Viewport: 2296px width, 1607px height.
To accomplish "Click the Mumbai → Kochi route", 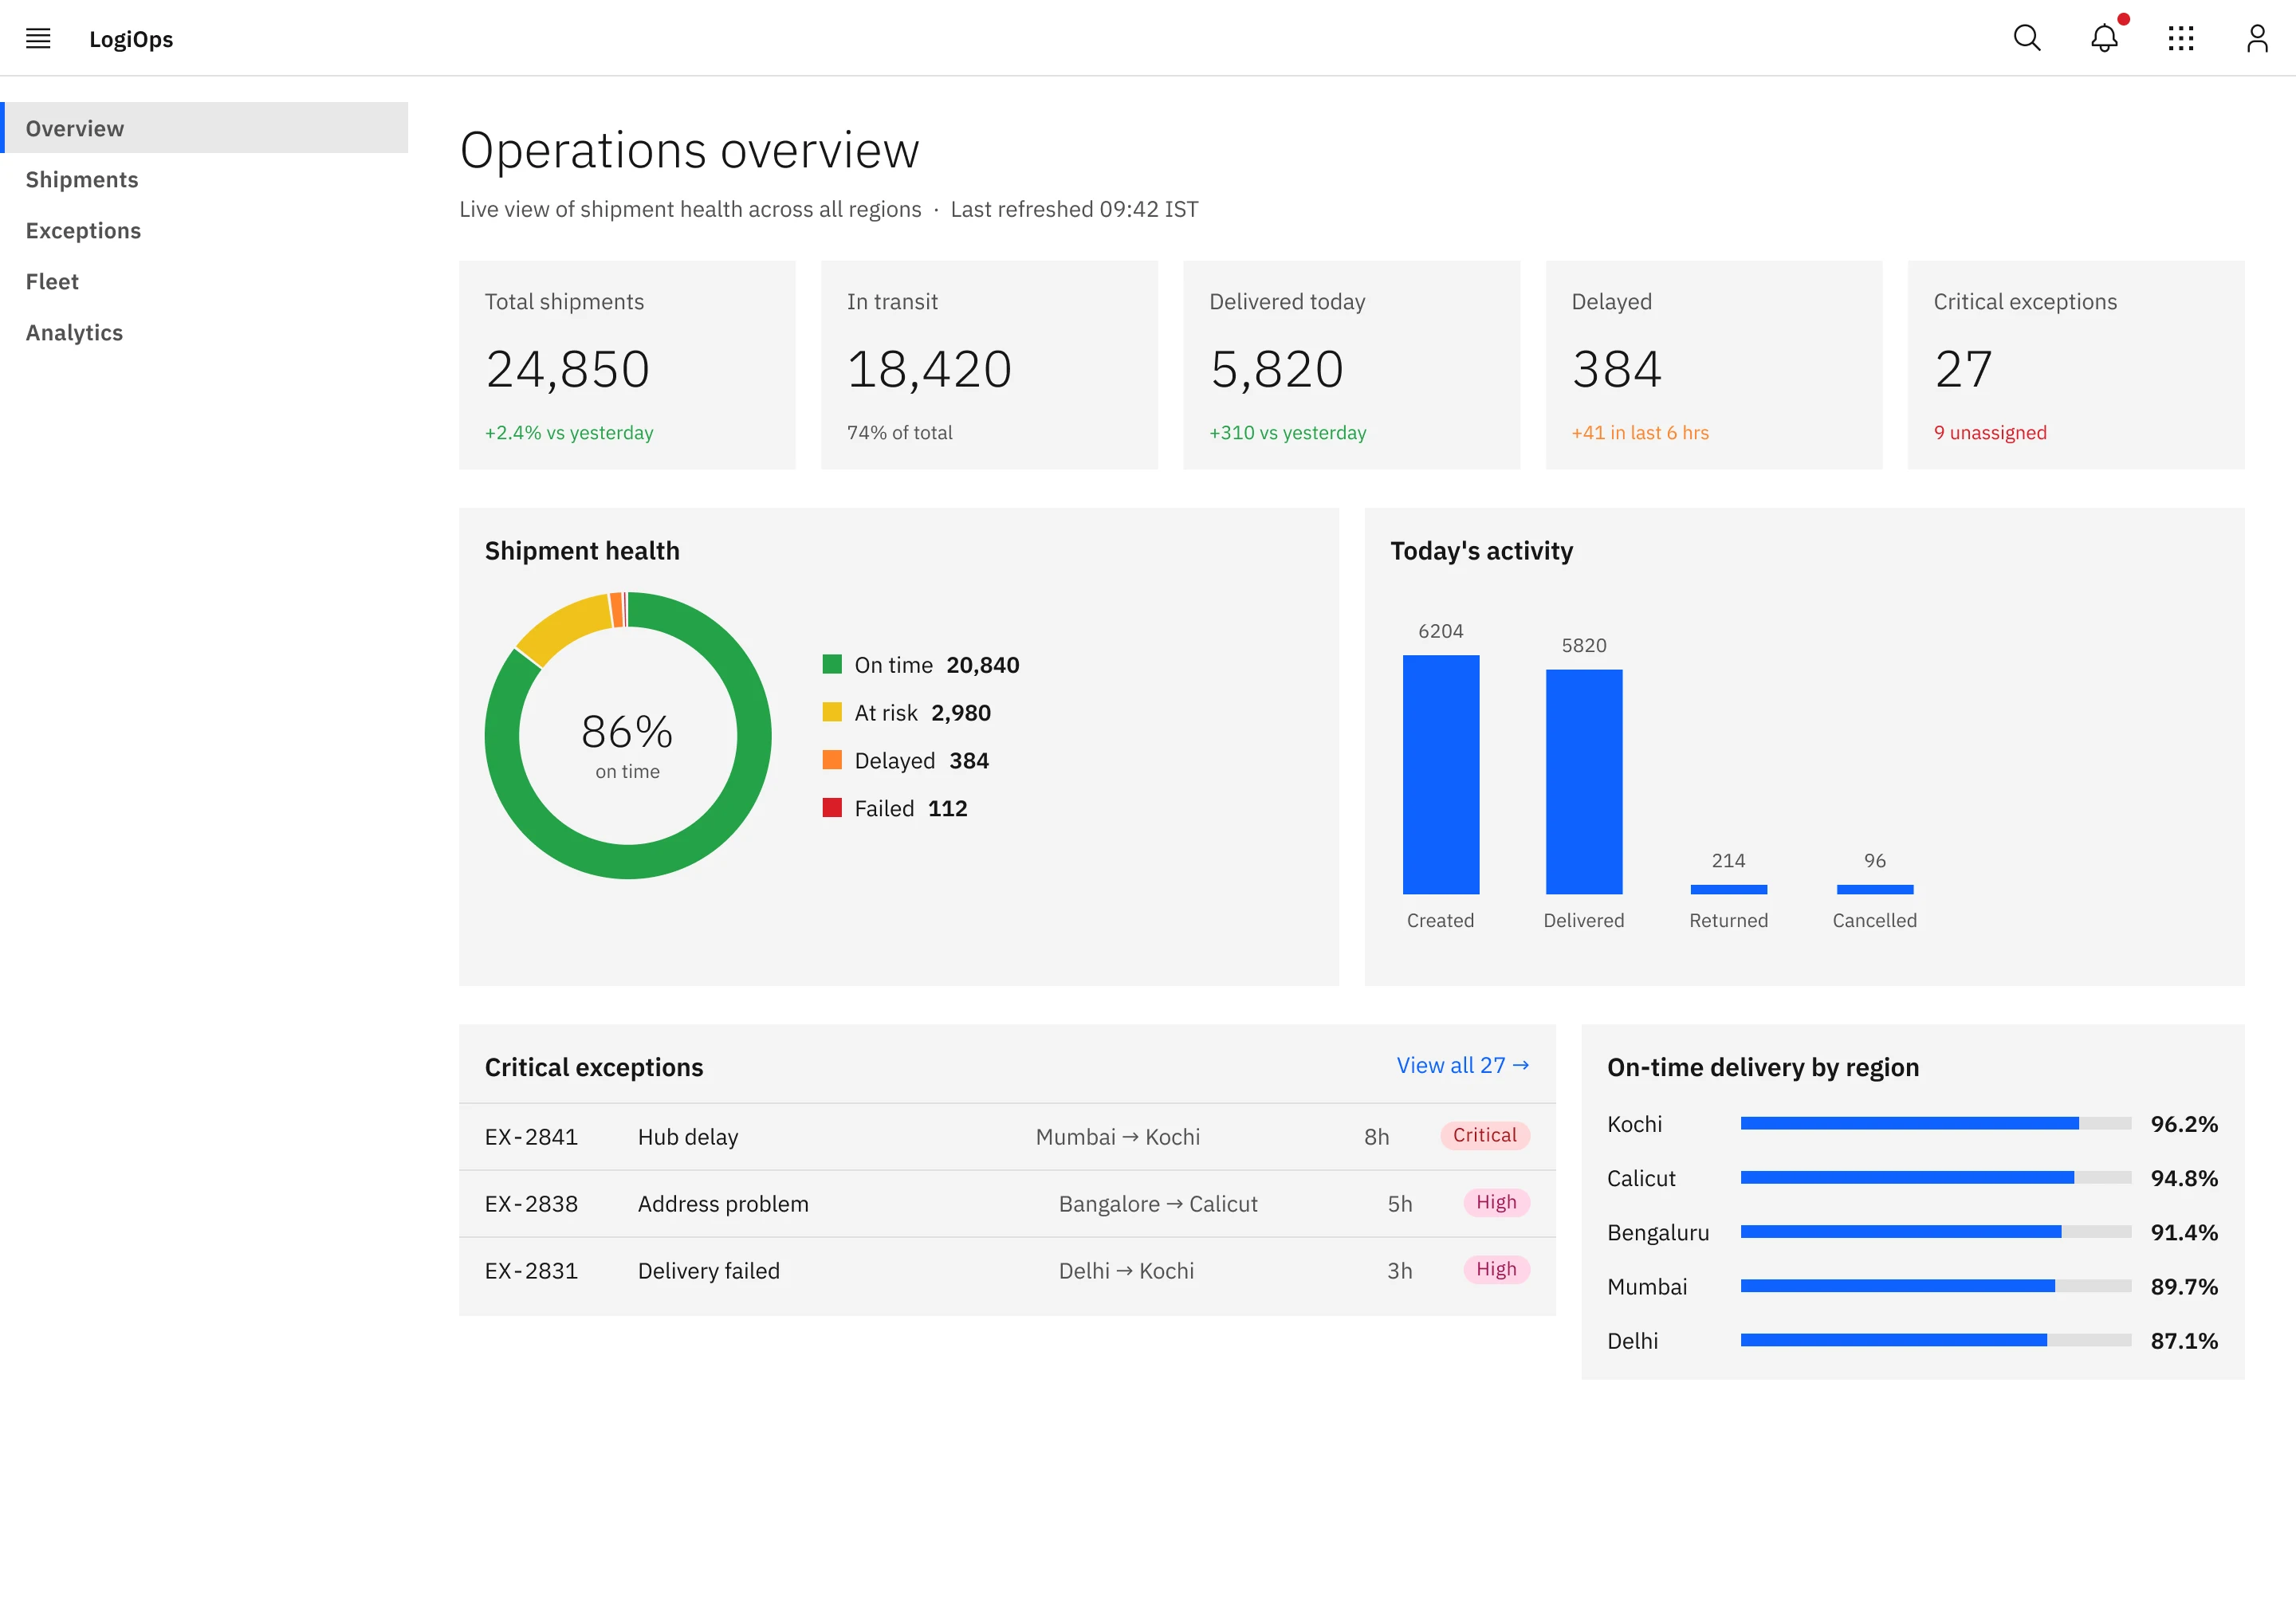I will click(1118, 1137).
